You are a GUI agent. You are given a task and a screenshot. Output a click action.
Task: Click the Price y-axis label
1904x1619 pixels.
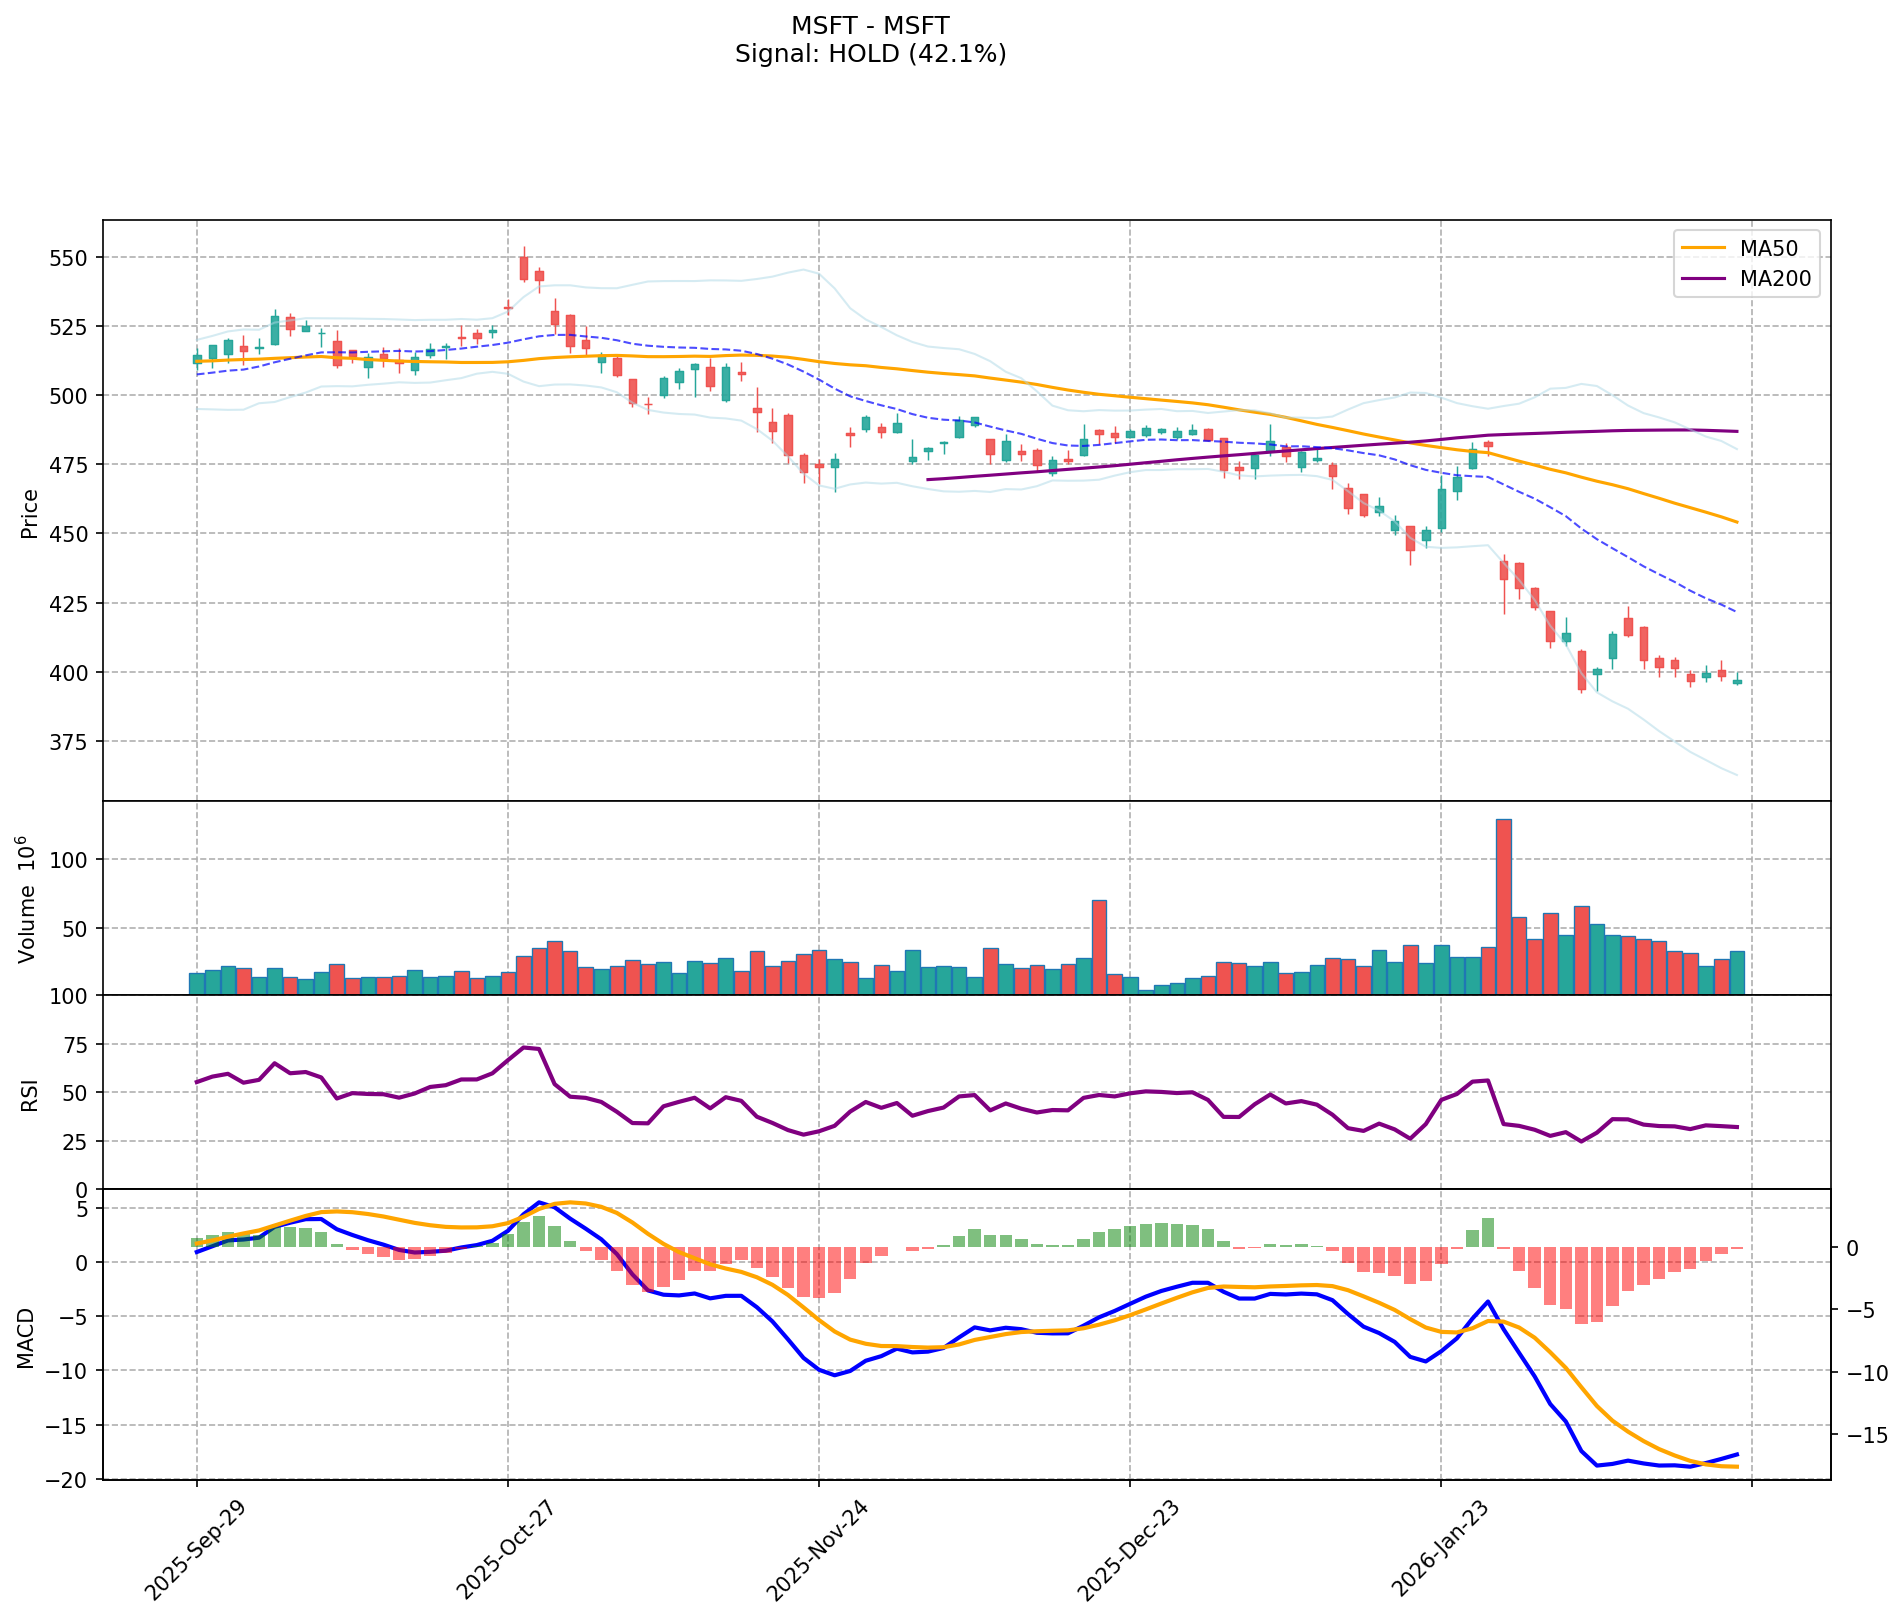(x=30, y=513)
